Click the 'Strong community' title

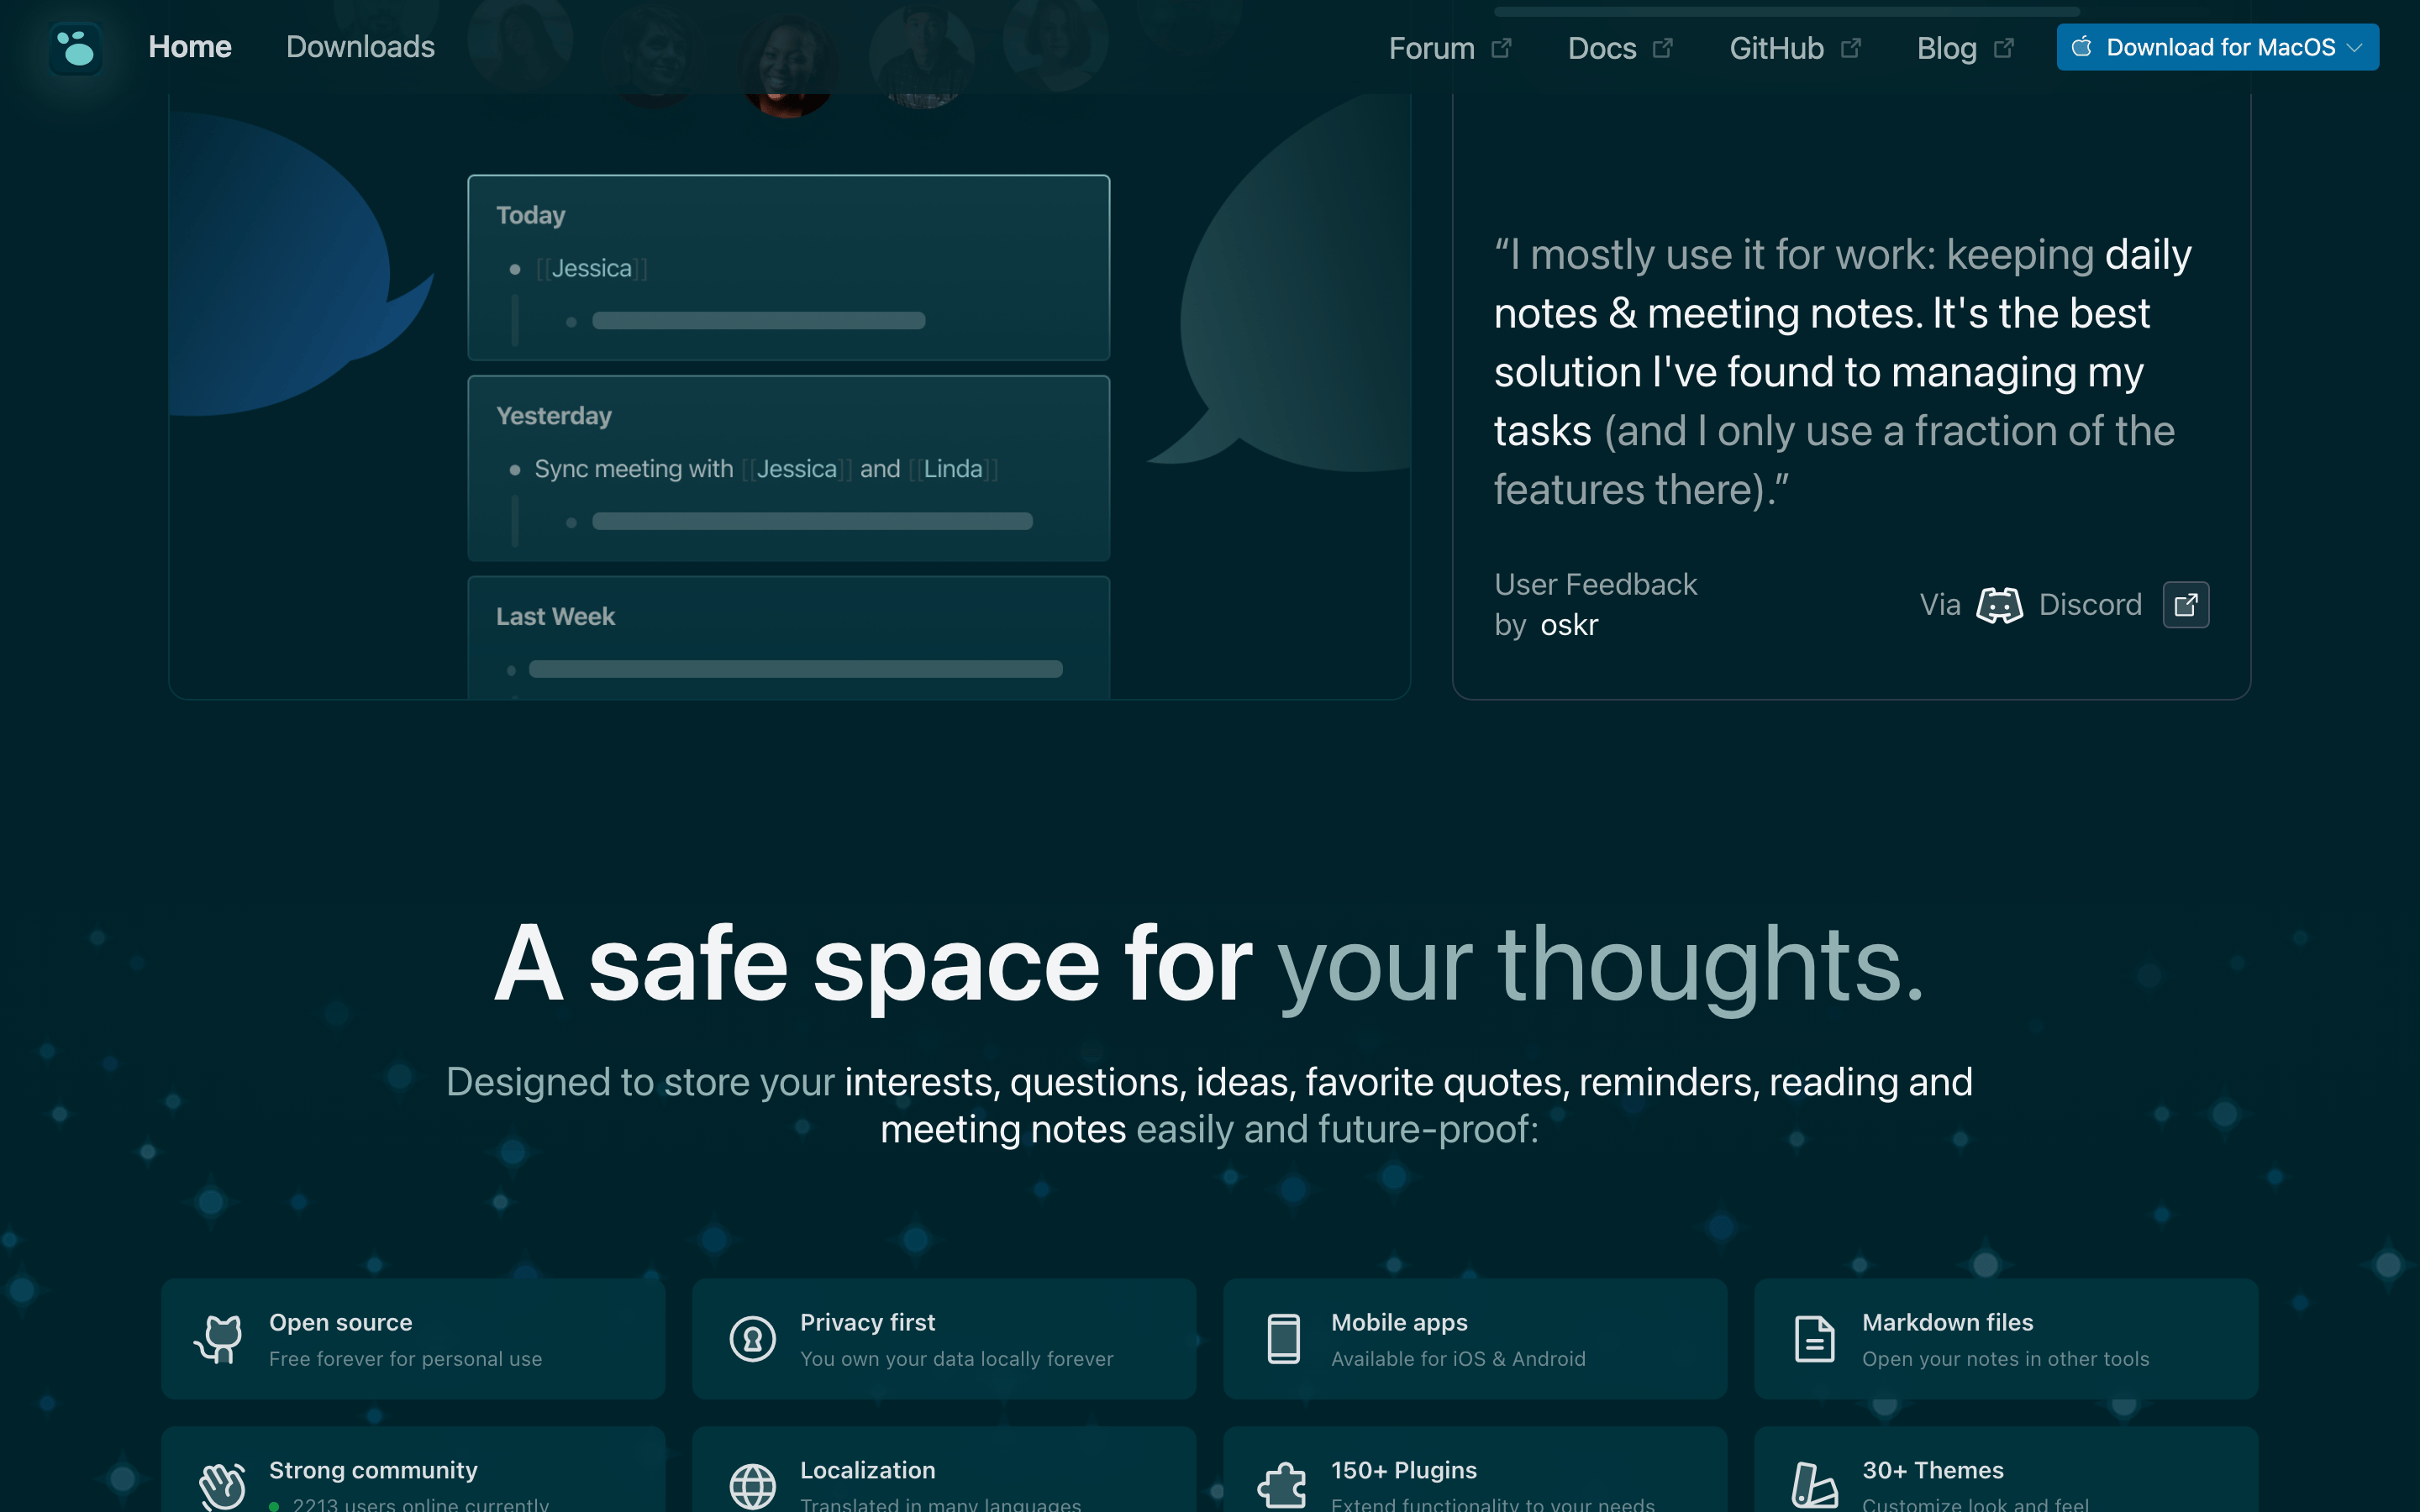tap(373, 1470)
